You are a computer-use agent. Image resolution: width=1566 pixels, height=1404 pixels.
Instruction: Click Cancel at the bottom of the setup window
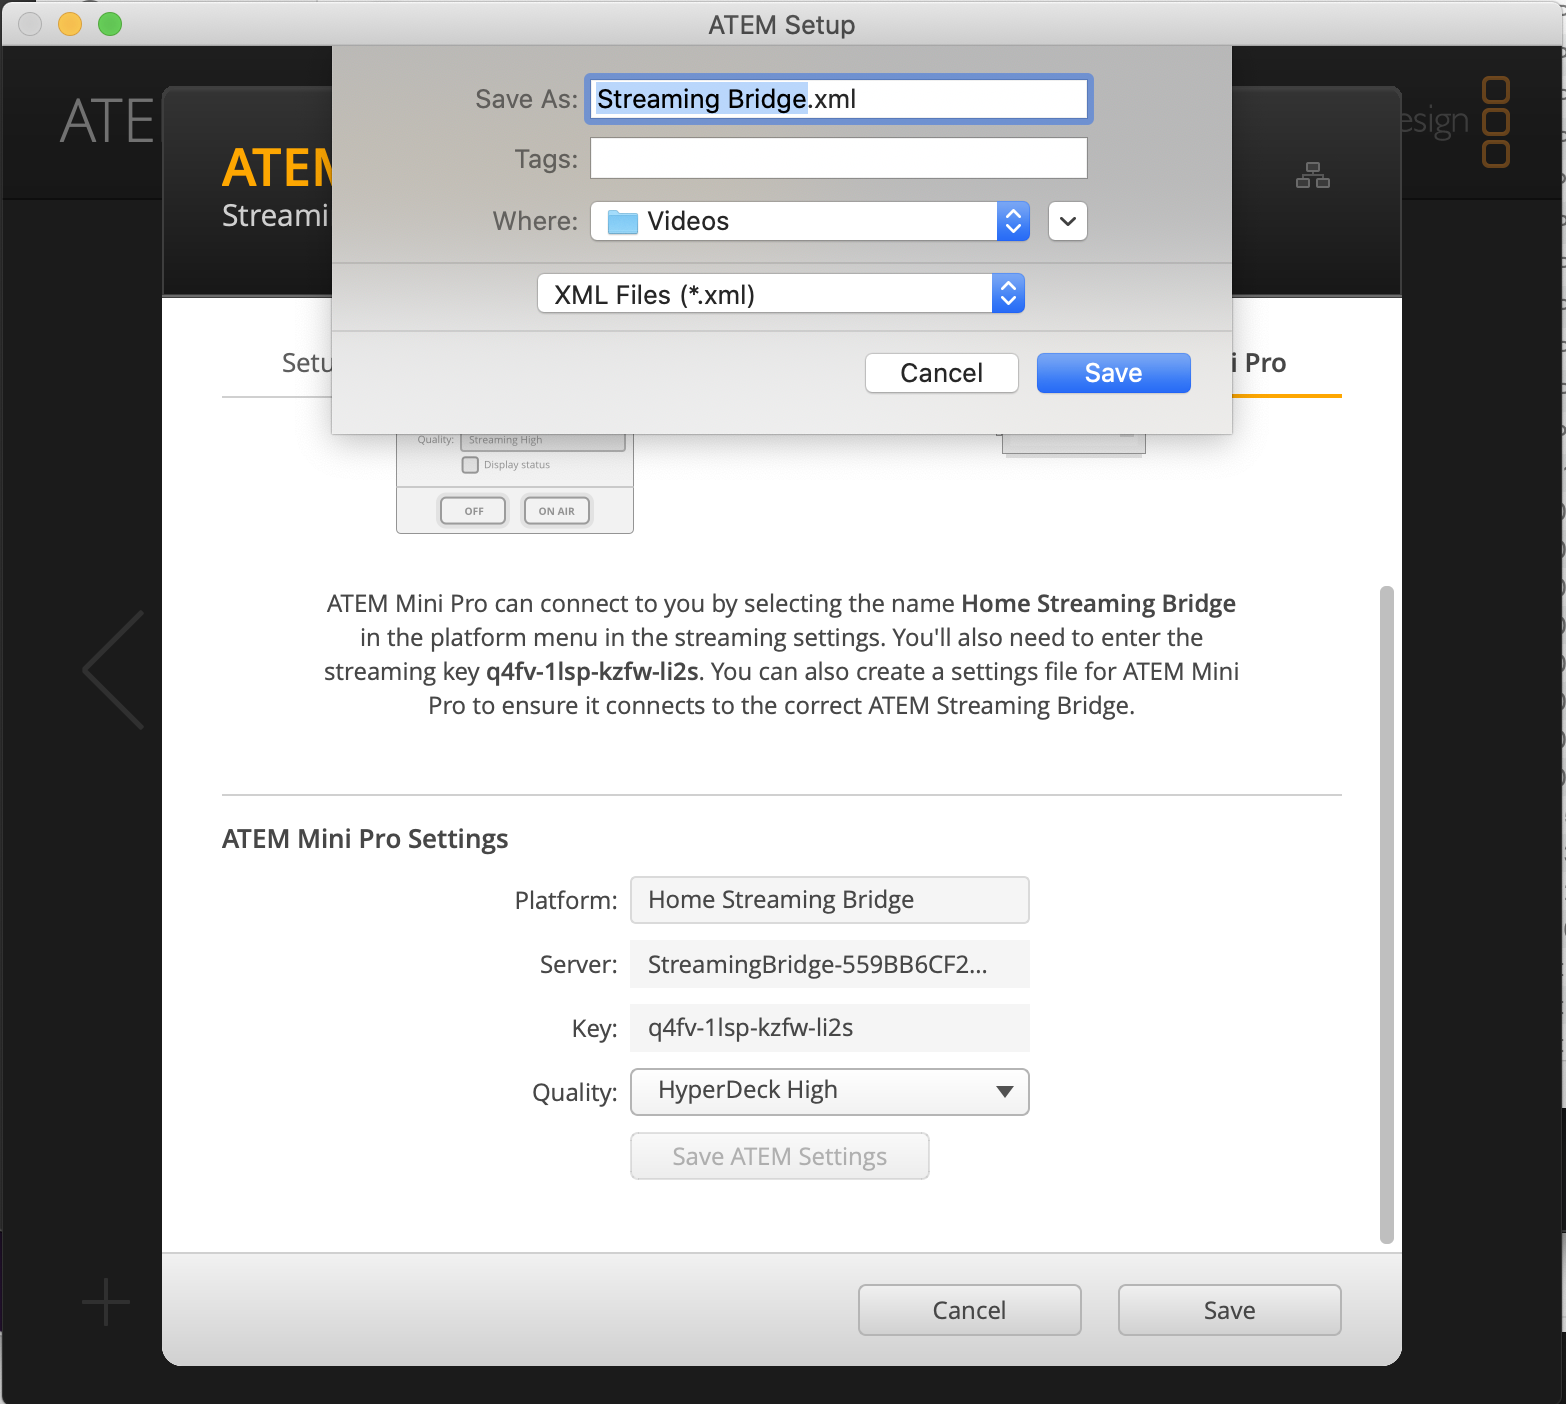[x=969, y=1310]
